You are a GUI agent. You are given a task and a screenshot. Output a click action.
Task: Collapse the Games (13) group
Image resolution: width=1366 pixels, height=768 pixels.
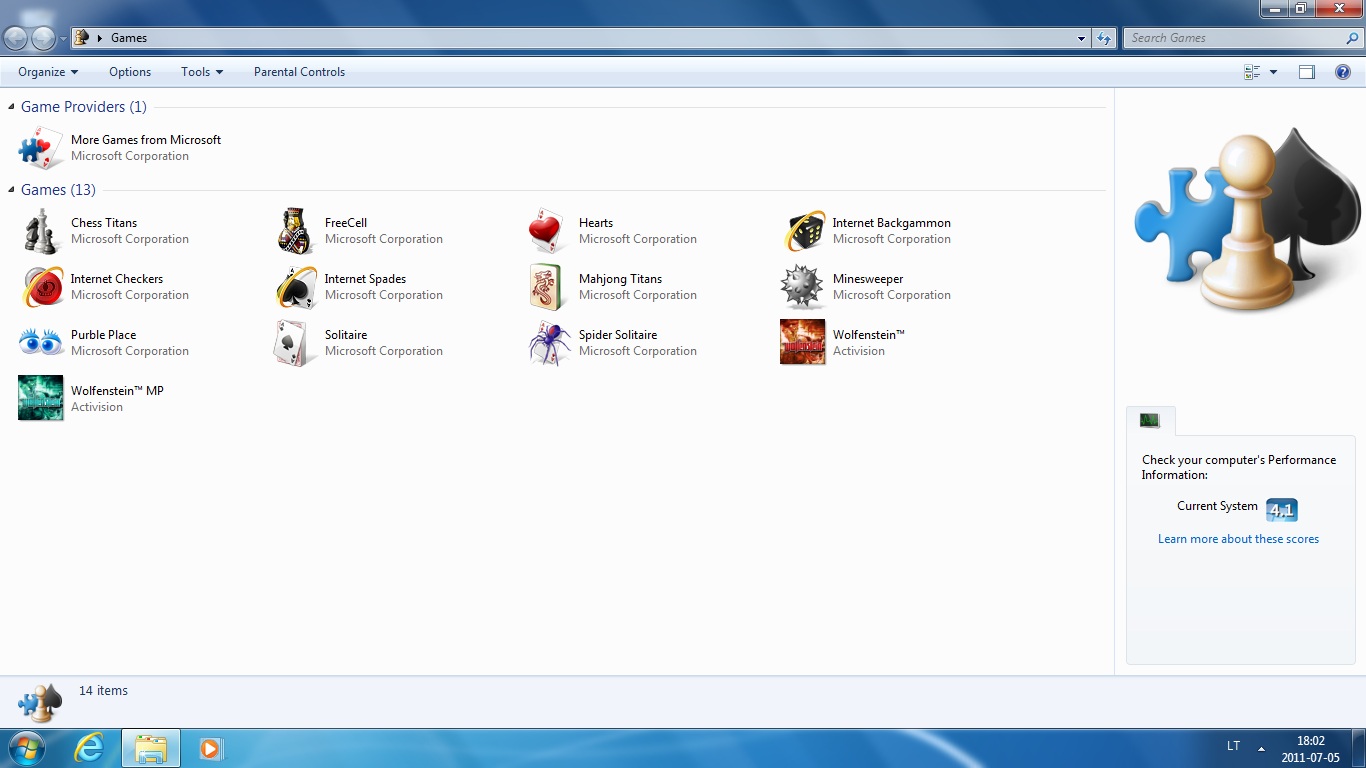click(x=12, y=190)
